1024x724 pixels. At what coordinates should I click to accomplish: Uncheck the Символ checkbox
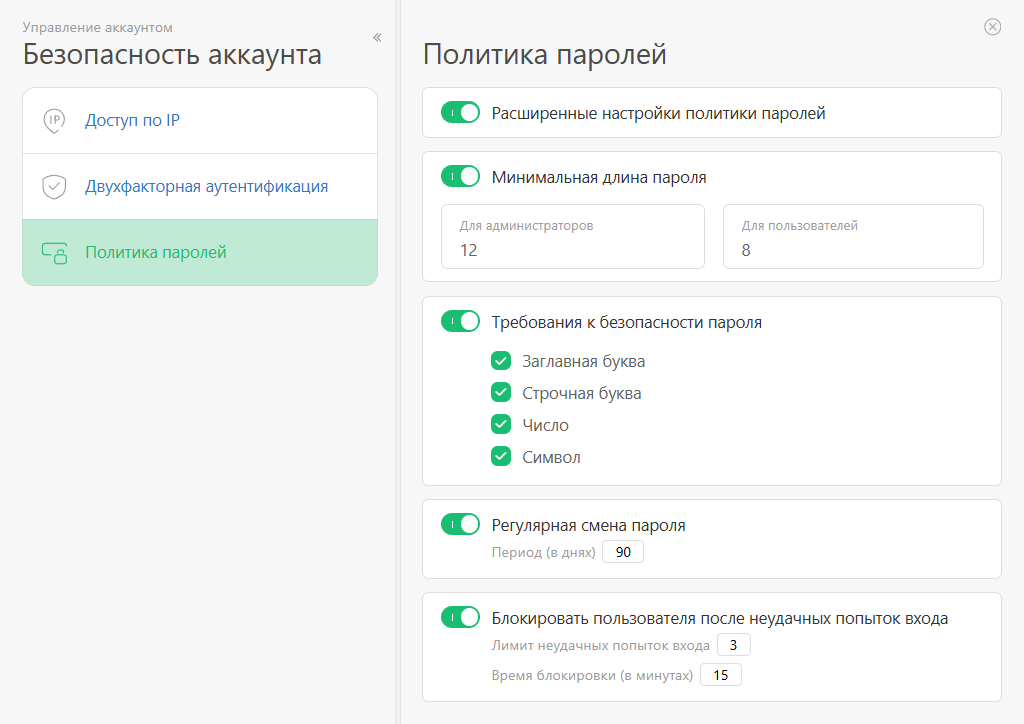(501, 457)
